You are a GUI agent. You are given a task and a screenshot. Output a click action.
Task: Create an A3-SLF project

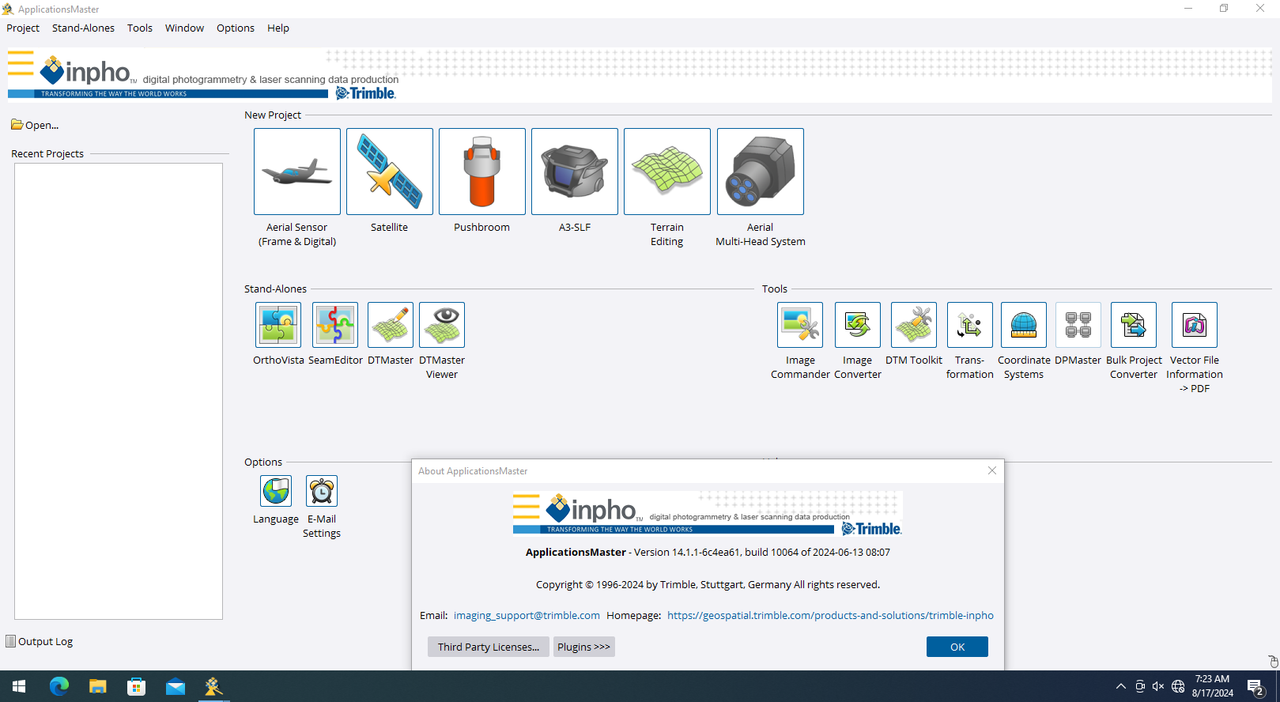(575, 171)
